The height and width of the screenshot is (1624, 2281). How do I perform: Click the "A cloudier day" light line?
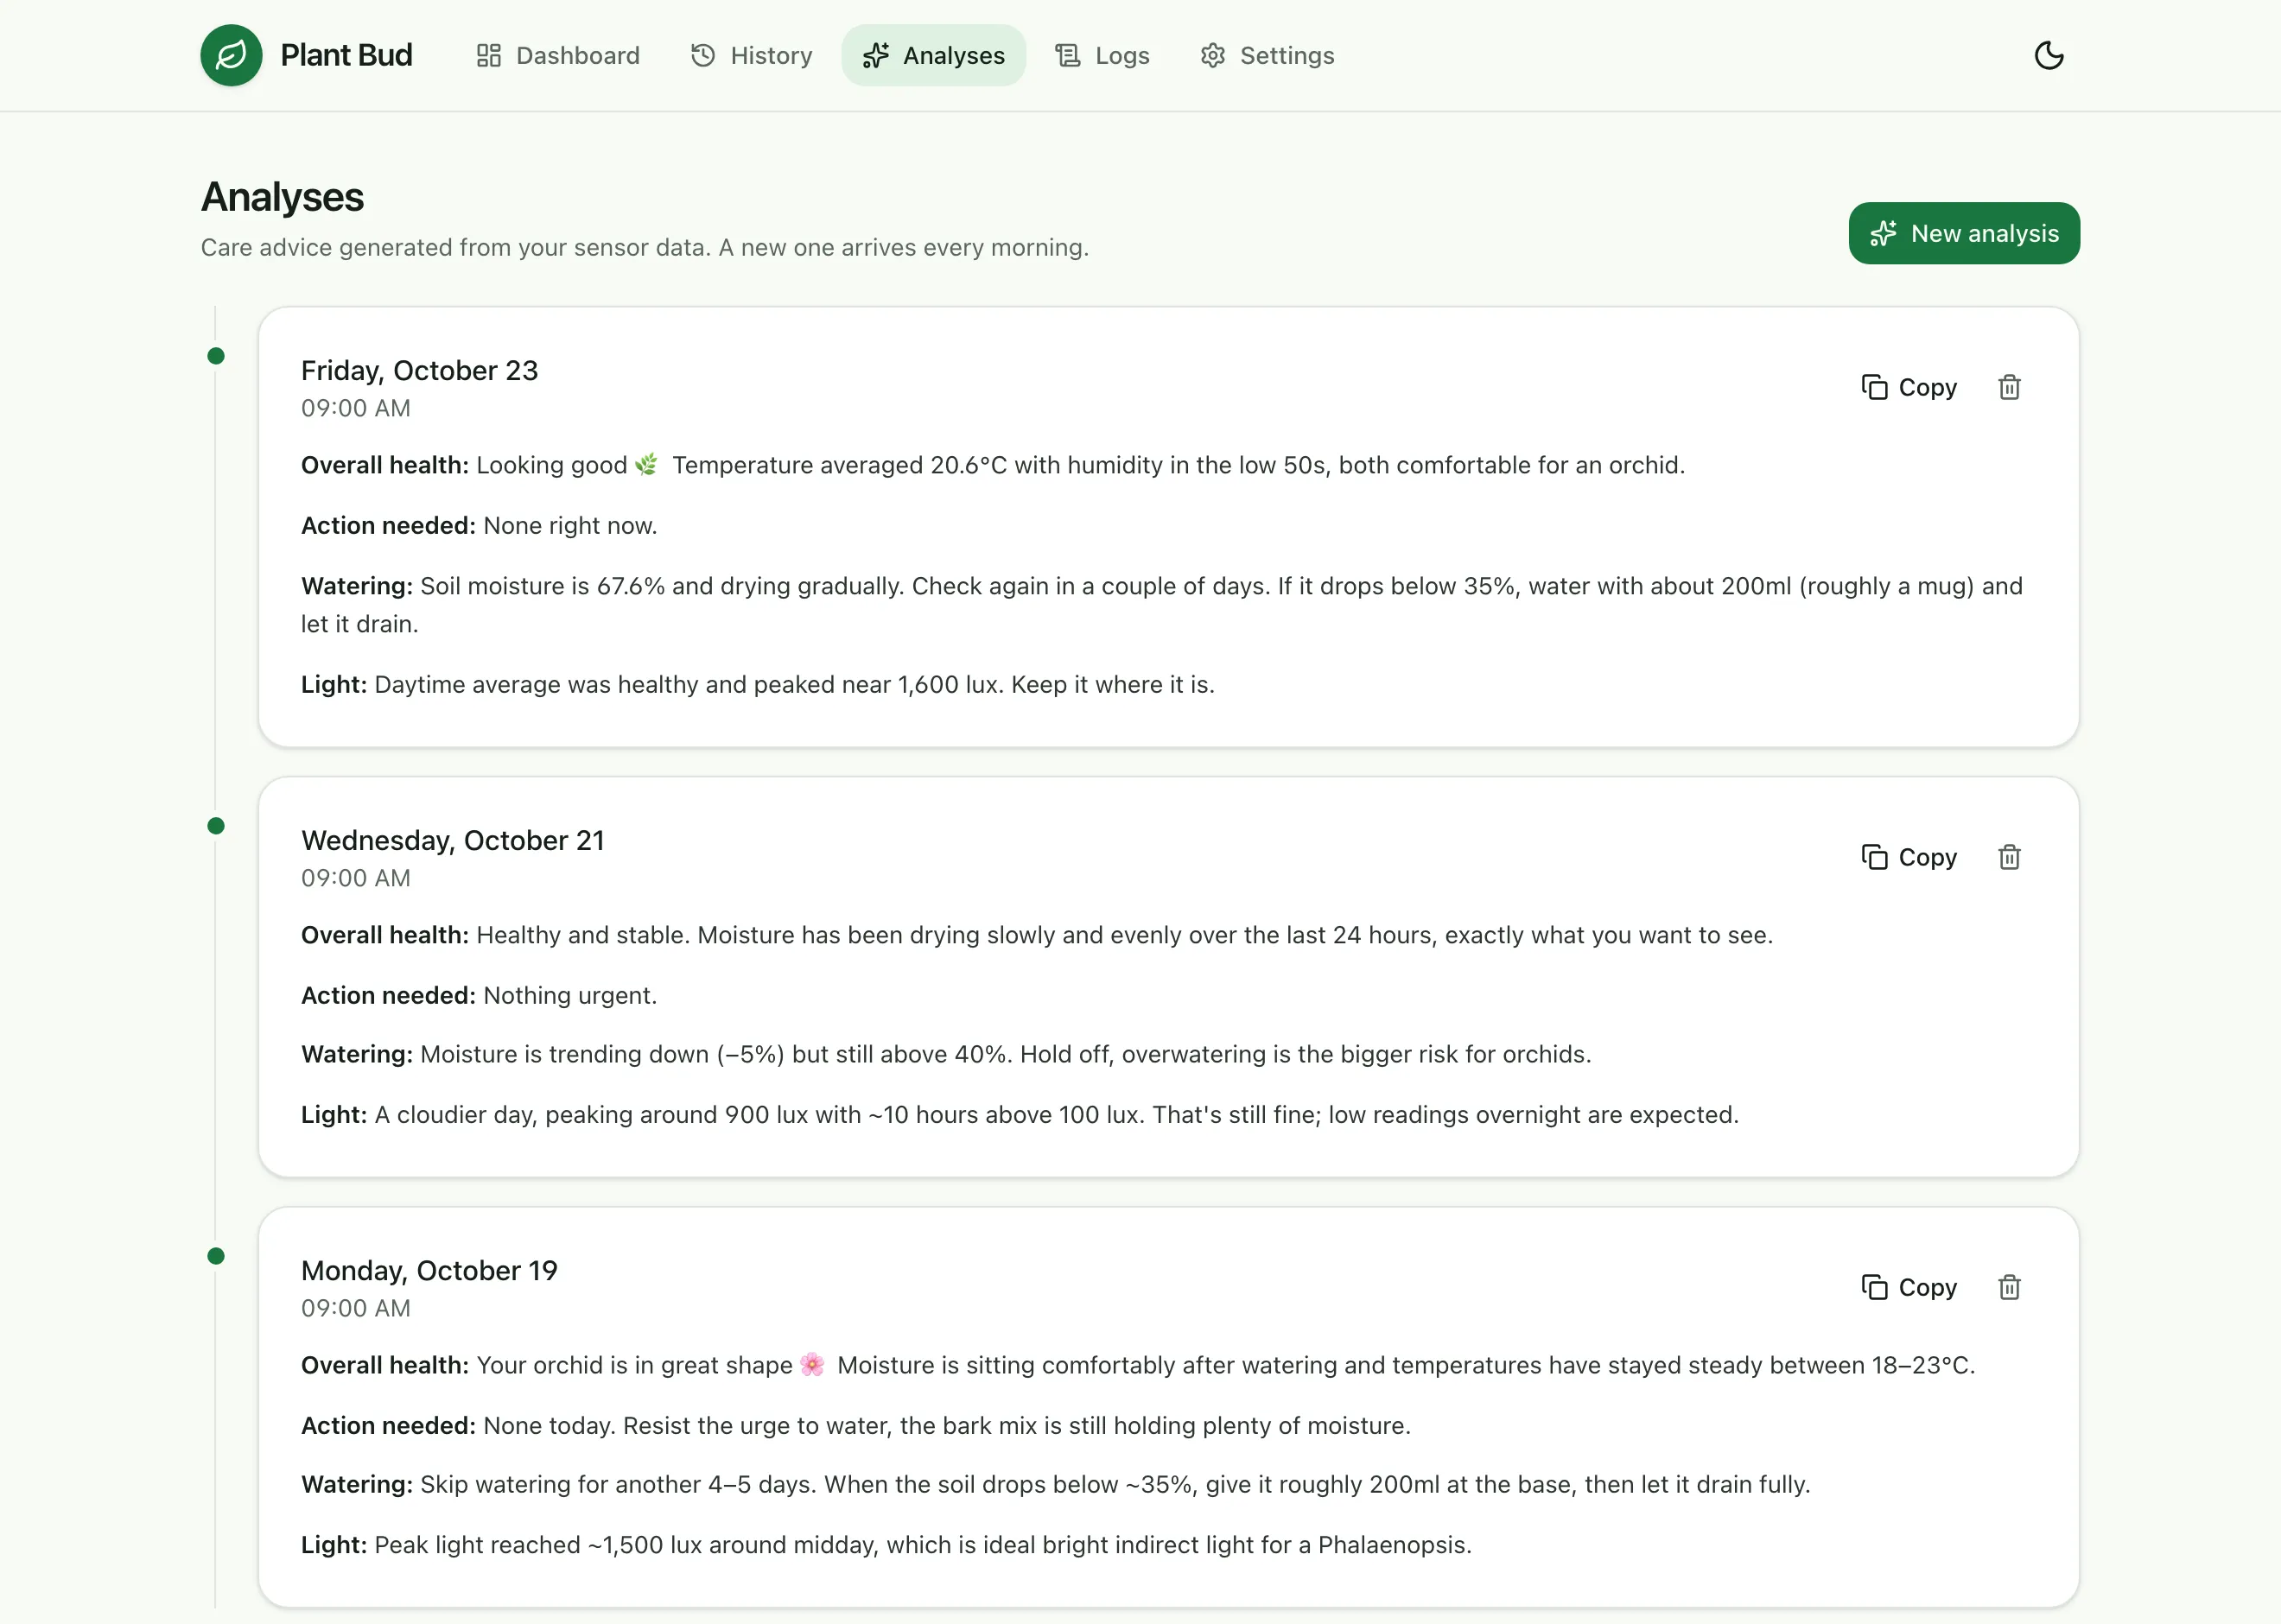(1020, 1114)
